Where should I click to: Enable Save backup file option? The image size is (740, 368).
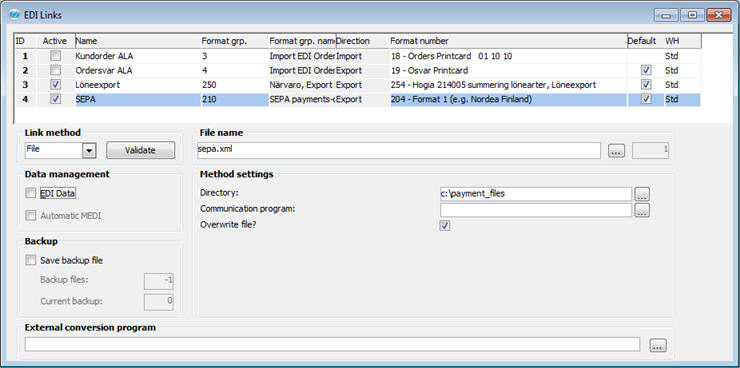[x=31, y=260]
